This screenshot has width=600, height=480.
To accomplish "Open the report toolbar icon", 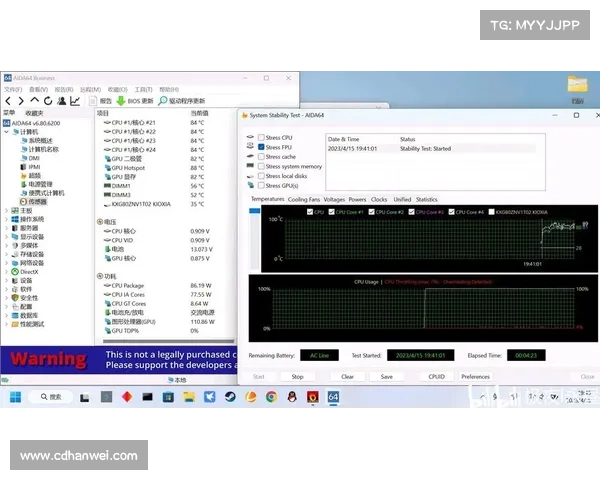I will (x=94, y=101).
